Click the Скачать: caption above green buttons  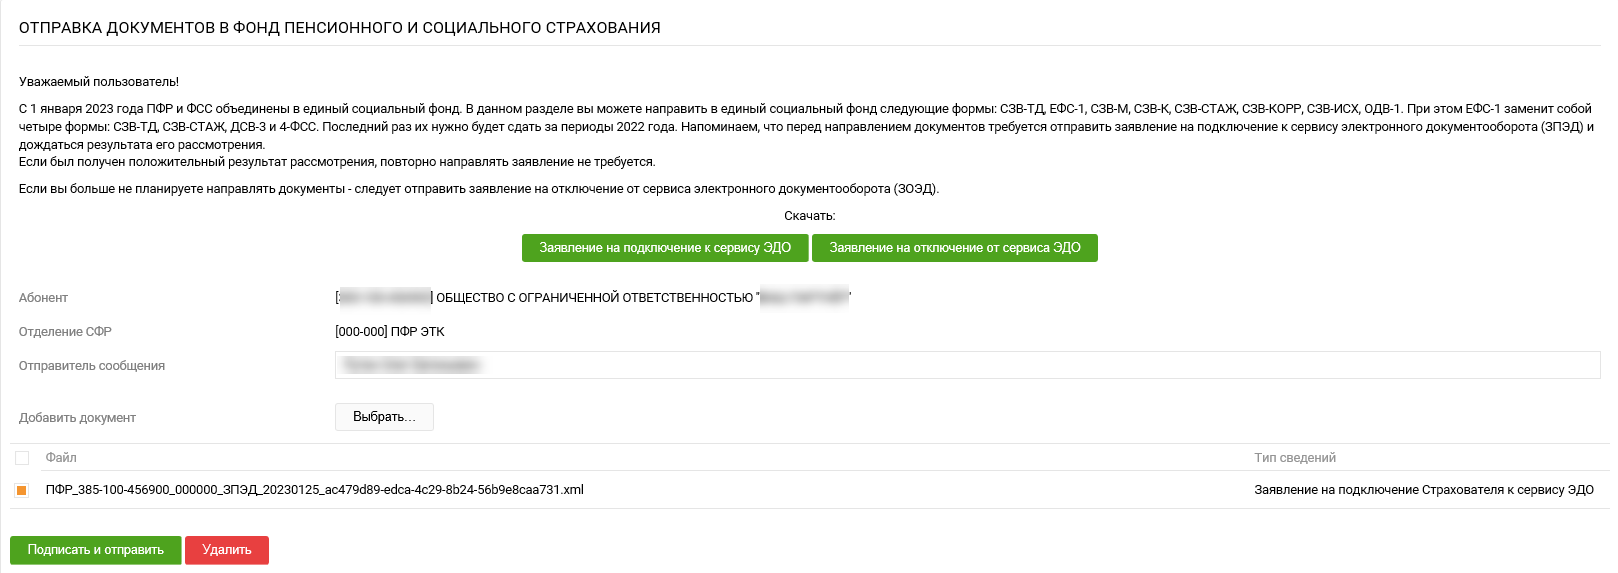click(810, 216)
